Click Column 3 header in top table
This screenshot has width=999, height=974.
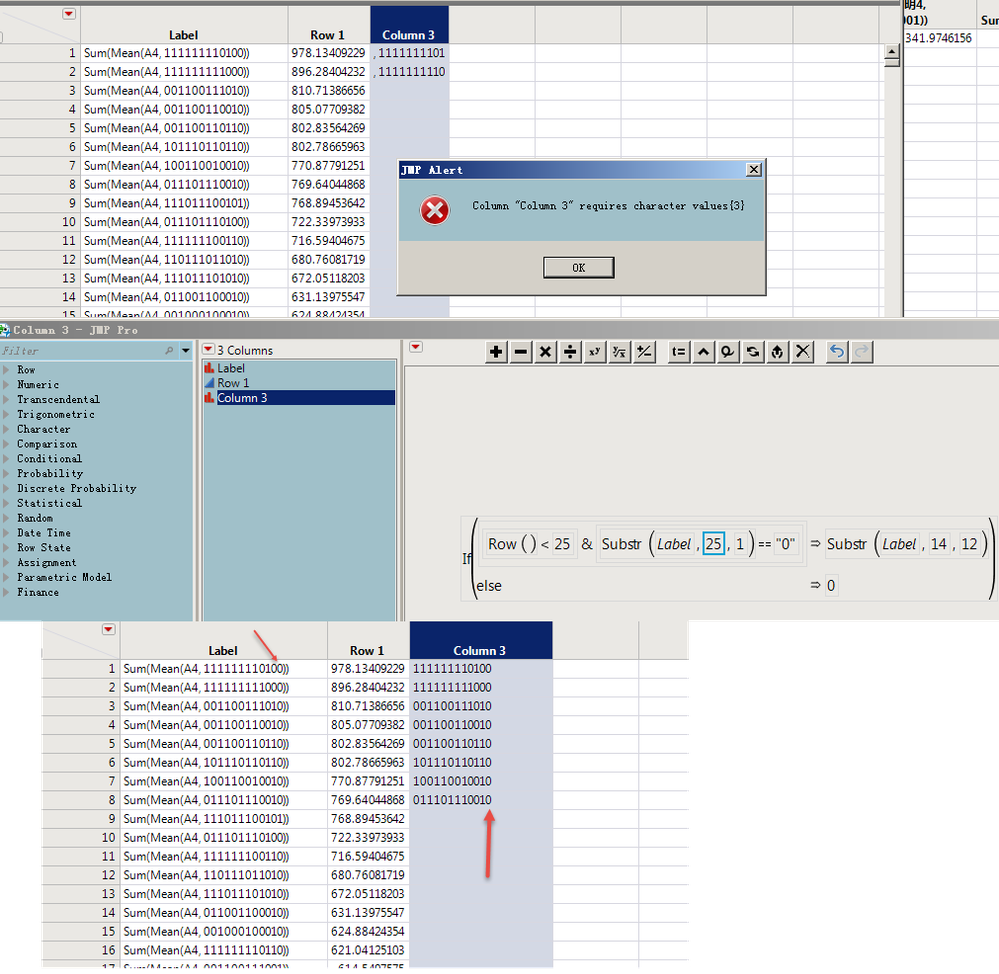click(x=409, y=25)
